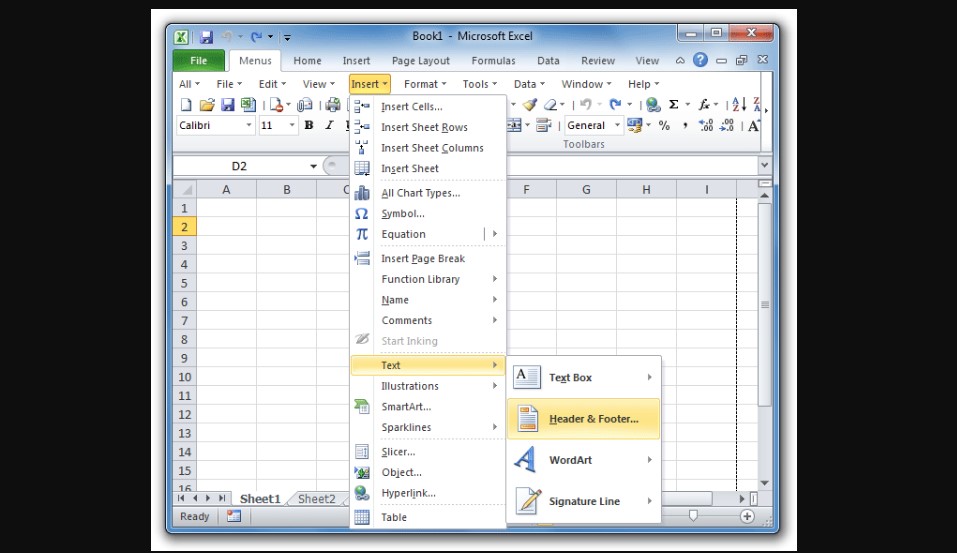Open the Window classic menu
This screenshot has width=957, height=553.
pyautogui.click(x=586, y=84)
